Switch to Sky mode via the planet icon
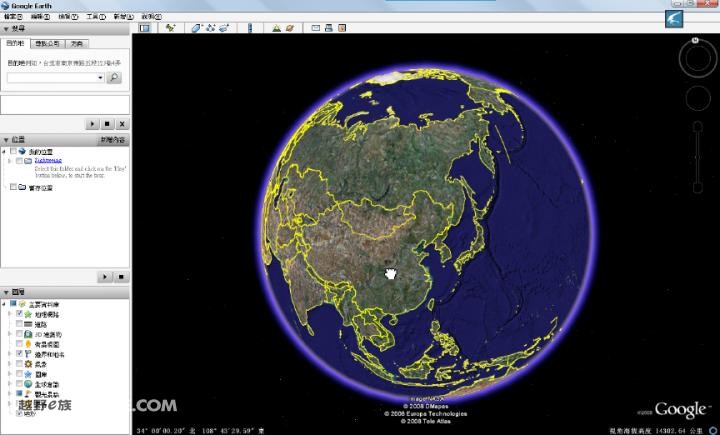Image resolution: width=720 pixels, height=435 pixels. [x=290, y=28]
